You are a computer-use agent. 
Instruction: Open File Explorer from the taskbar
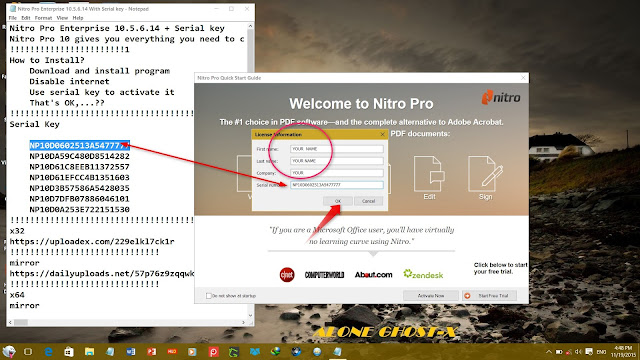(x=89, y=351)
